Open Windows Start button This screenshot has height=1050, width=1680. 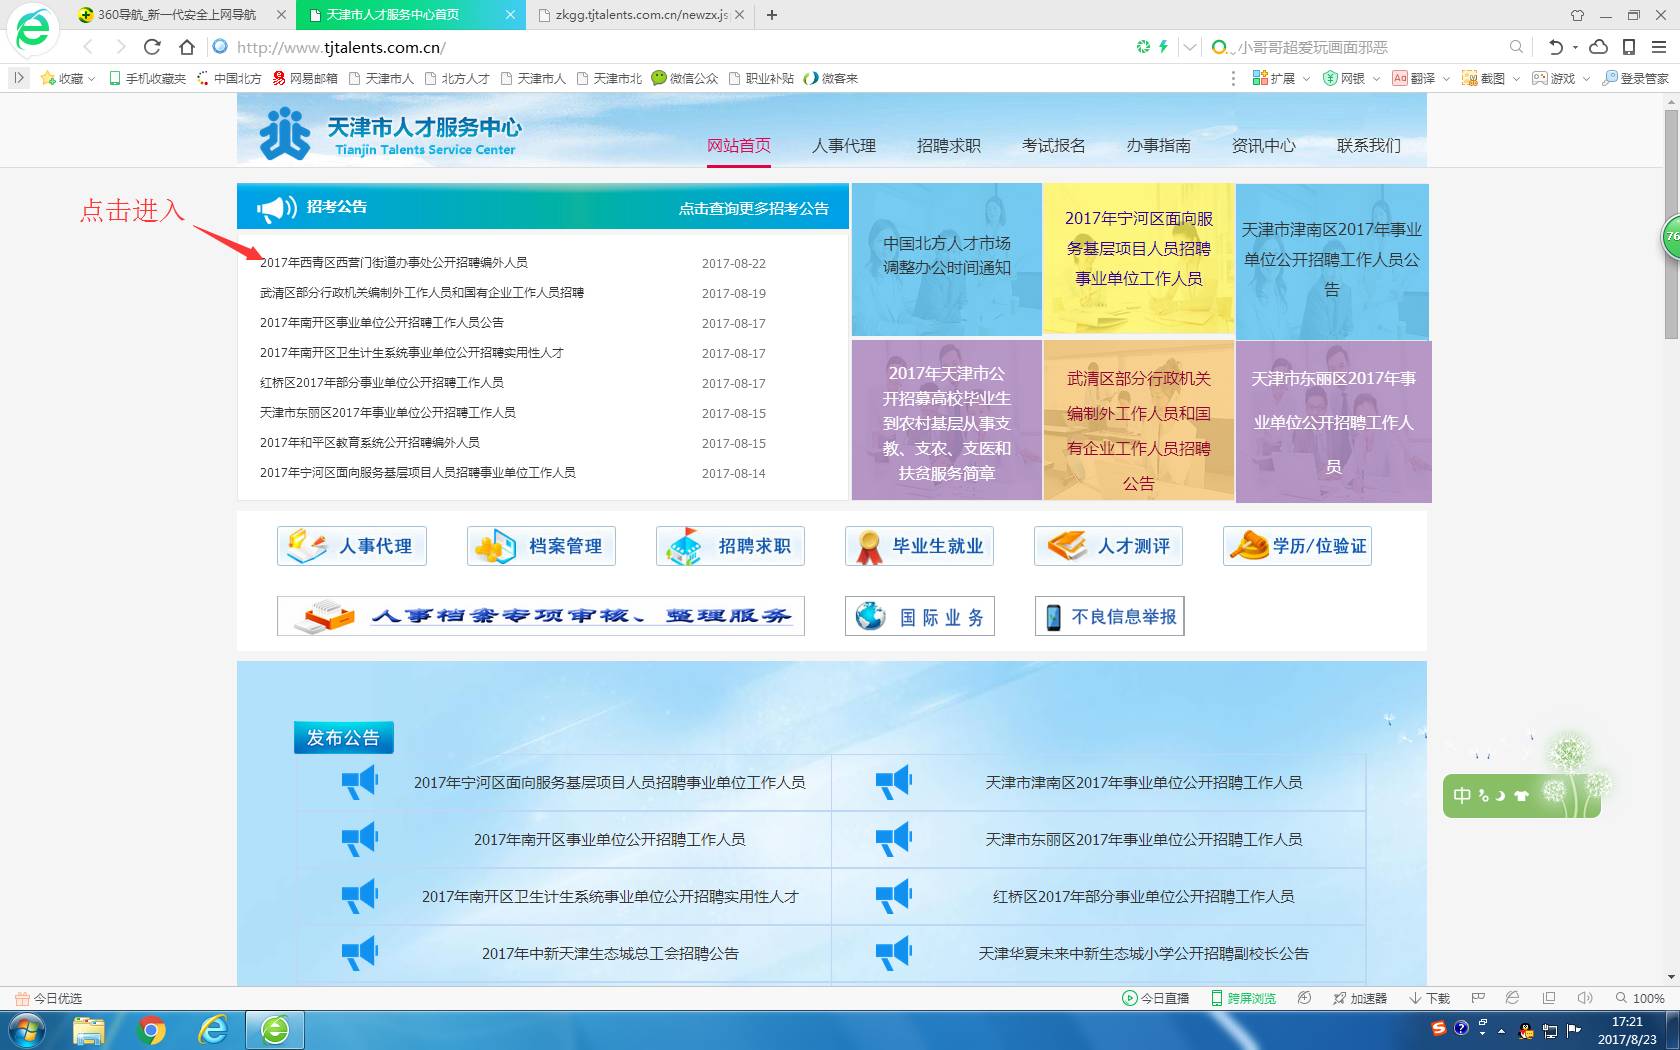(x=27, y=1030)
